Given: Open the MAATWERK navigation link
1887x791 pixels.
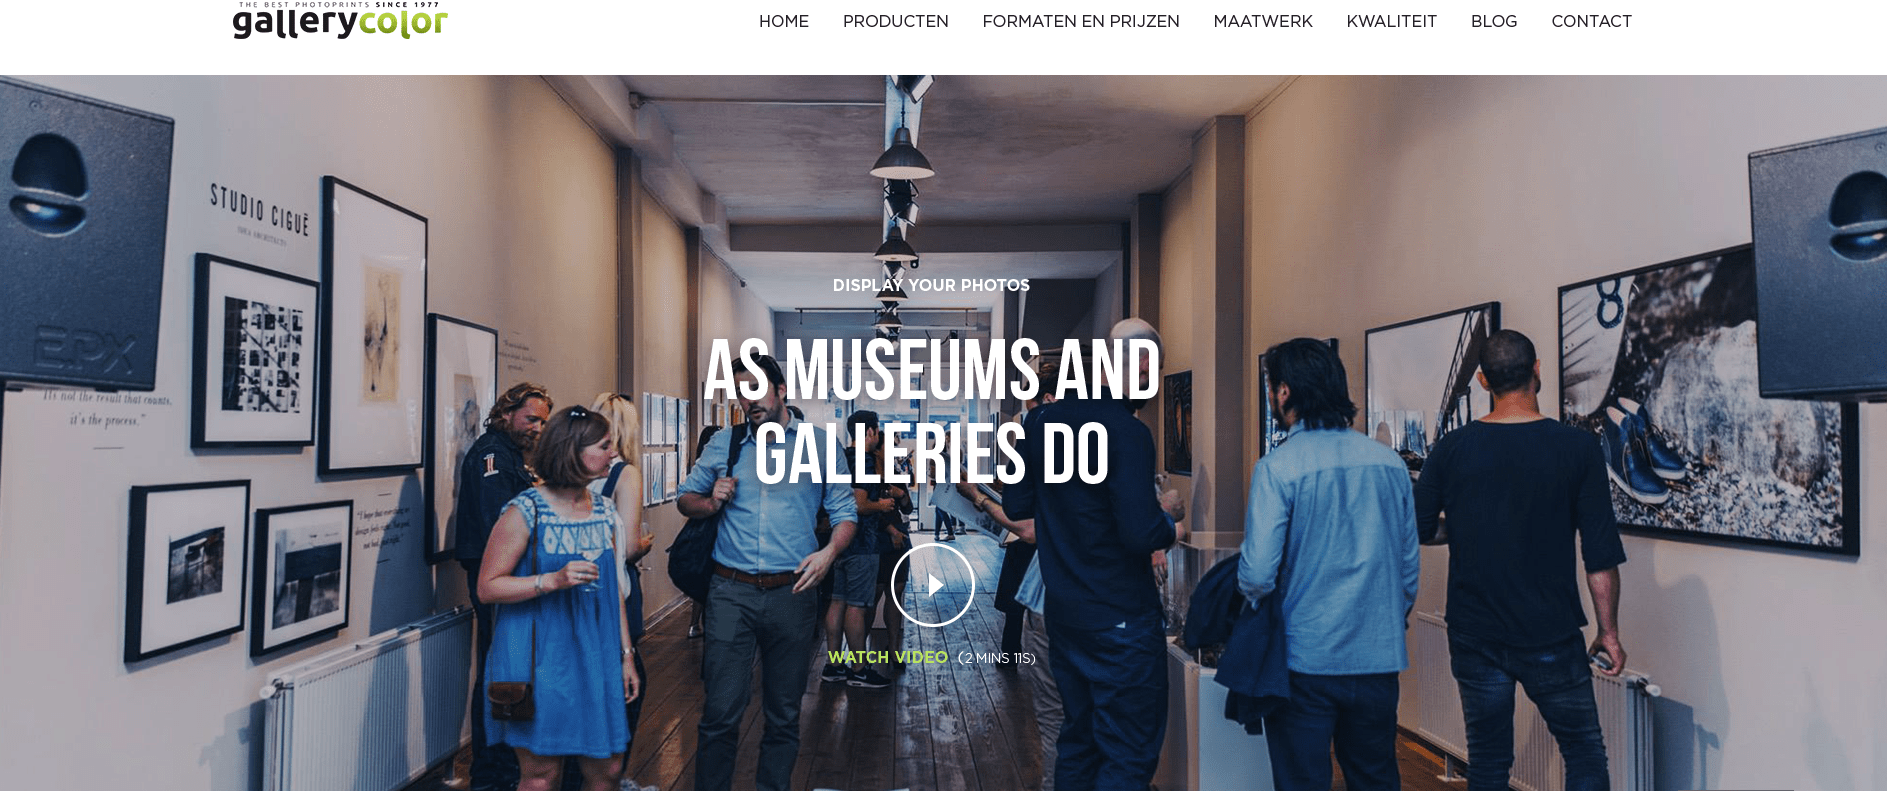Looking at the screenshot, I should (1263, 21).
